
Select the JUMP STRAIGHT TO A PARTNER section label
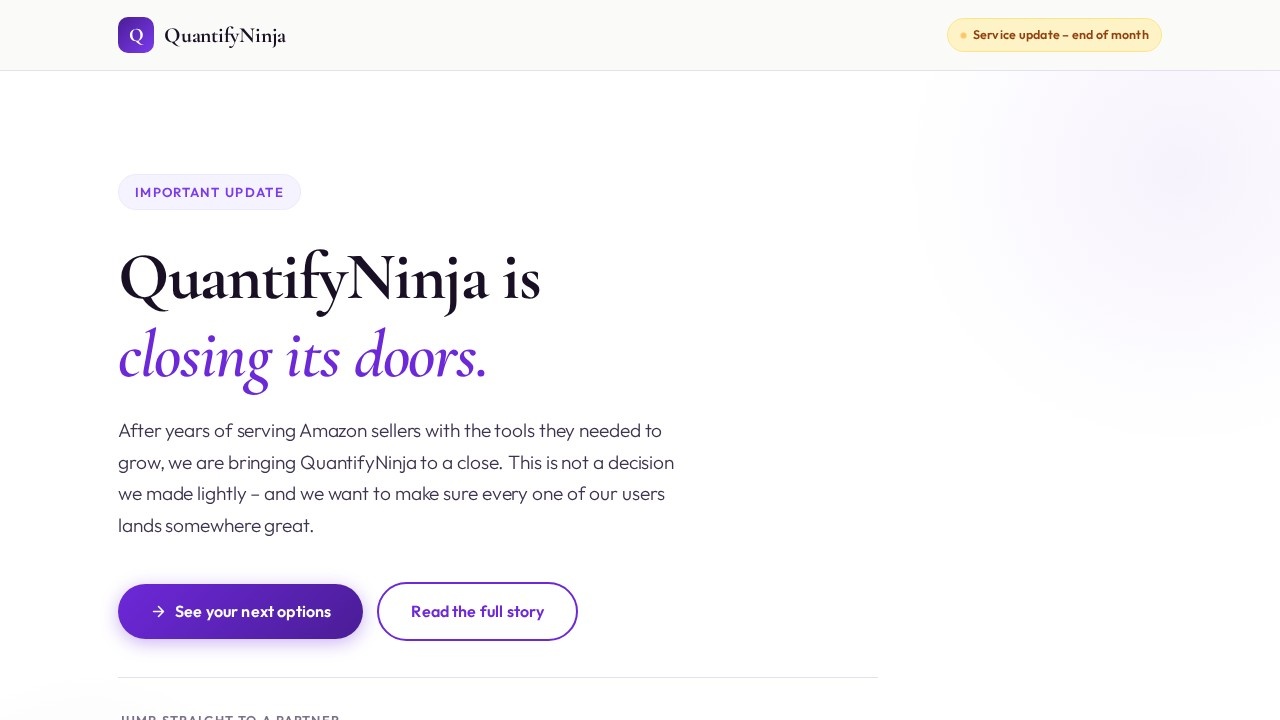(229, 717)
